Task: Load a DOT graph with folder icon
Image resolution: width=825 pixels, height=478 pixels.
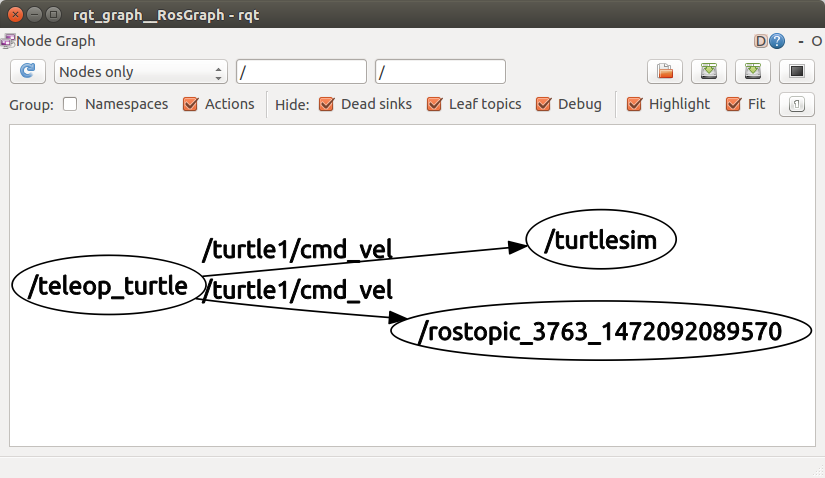Action: (x=664, y=71)
